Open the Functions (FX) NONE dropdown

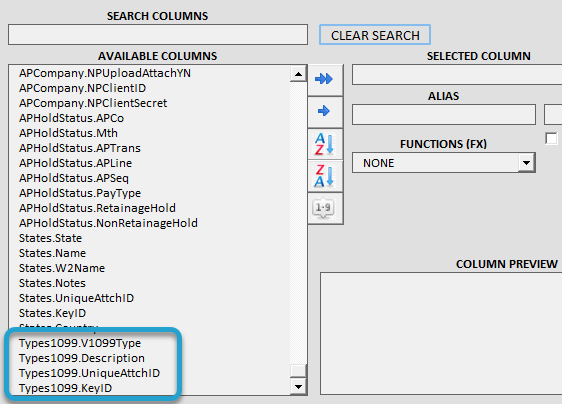(x=444, y=163)
